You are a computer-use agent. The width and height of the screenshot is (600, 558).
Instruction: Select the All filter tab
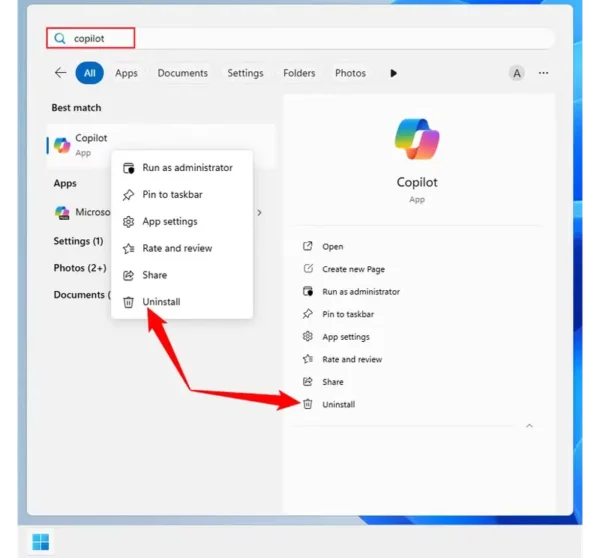pyautogui.click(x=90, y=73)
